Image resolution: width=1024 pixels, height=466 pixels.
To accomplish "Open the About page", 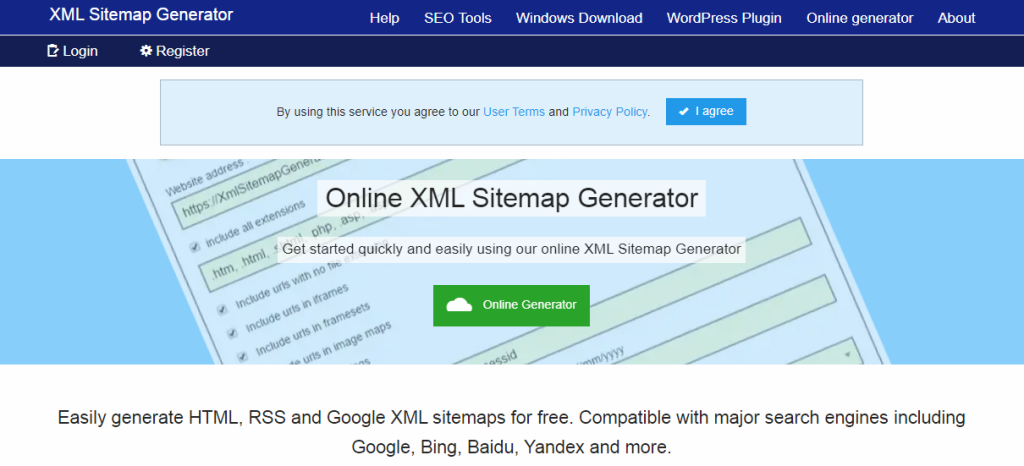I will tap(957, 18).
